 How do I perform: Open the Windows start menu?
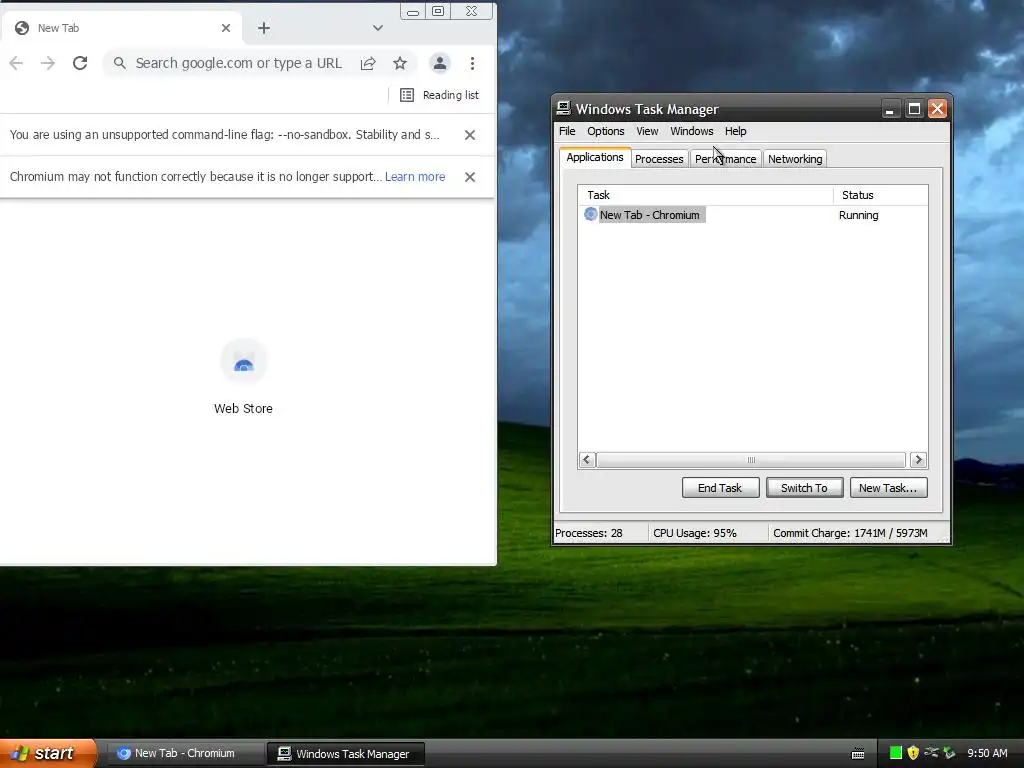48,753
